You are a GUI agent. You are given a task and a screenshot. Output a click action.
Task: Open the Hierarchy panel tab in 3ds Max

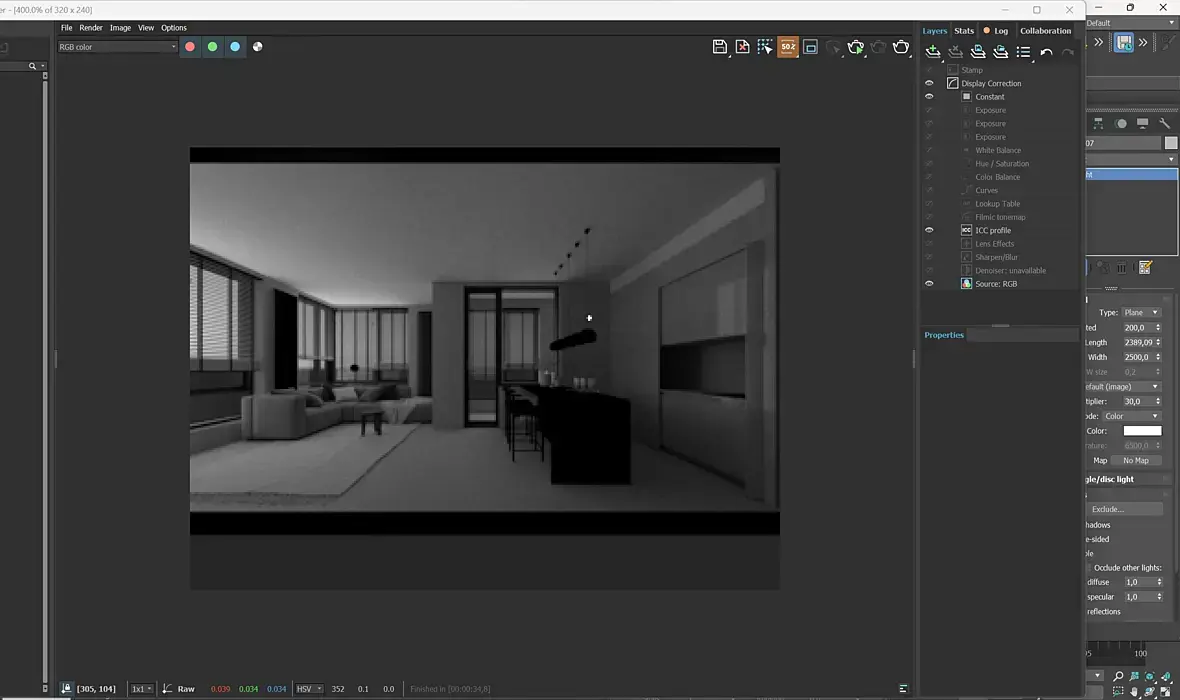(1098, 123)
